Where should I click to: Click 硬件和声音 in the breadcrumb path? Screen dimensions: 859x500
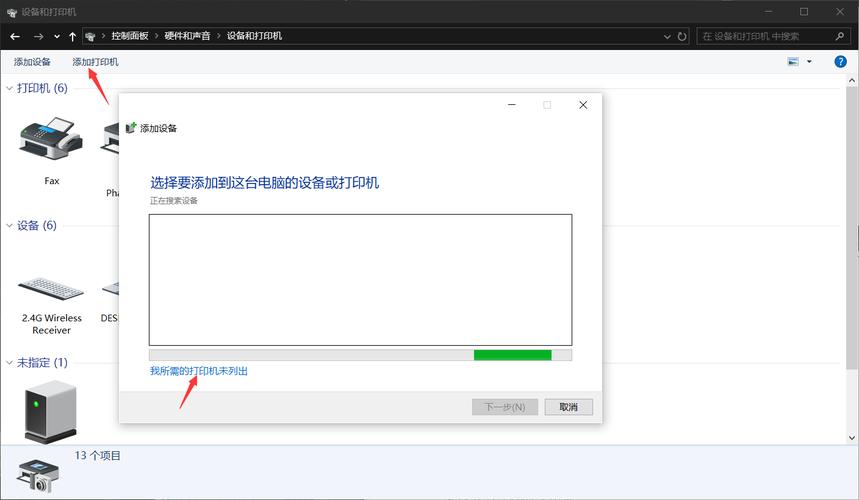[187, 36]
